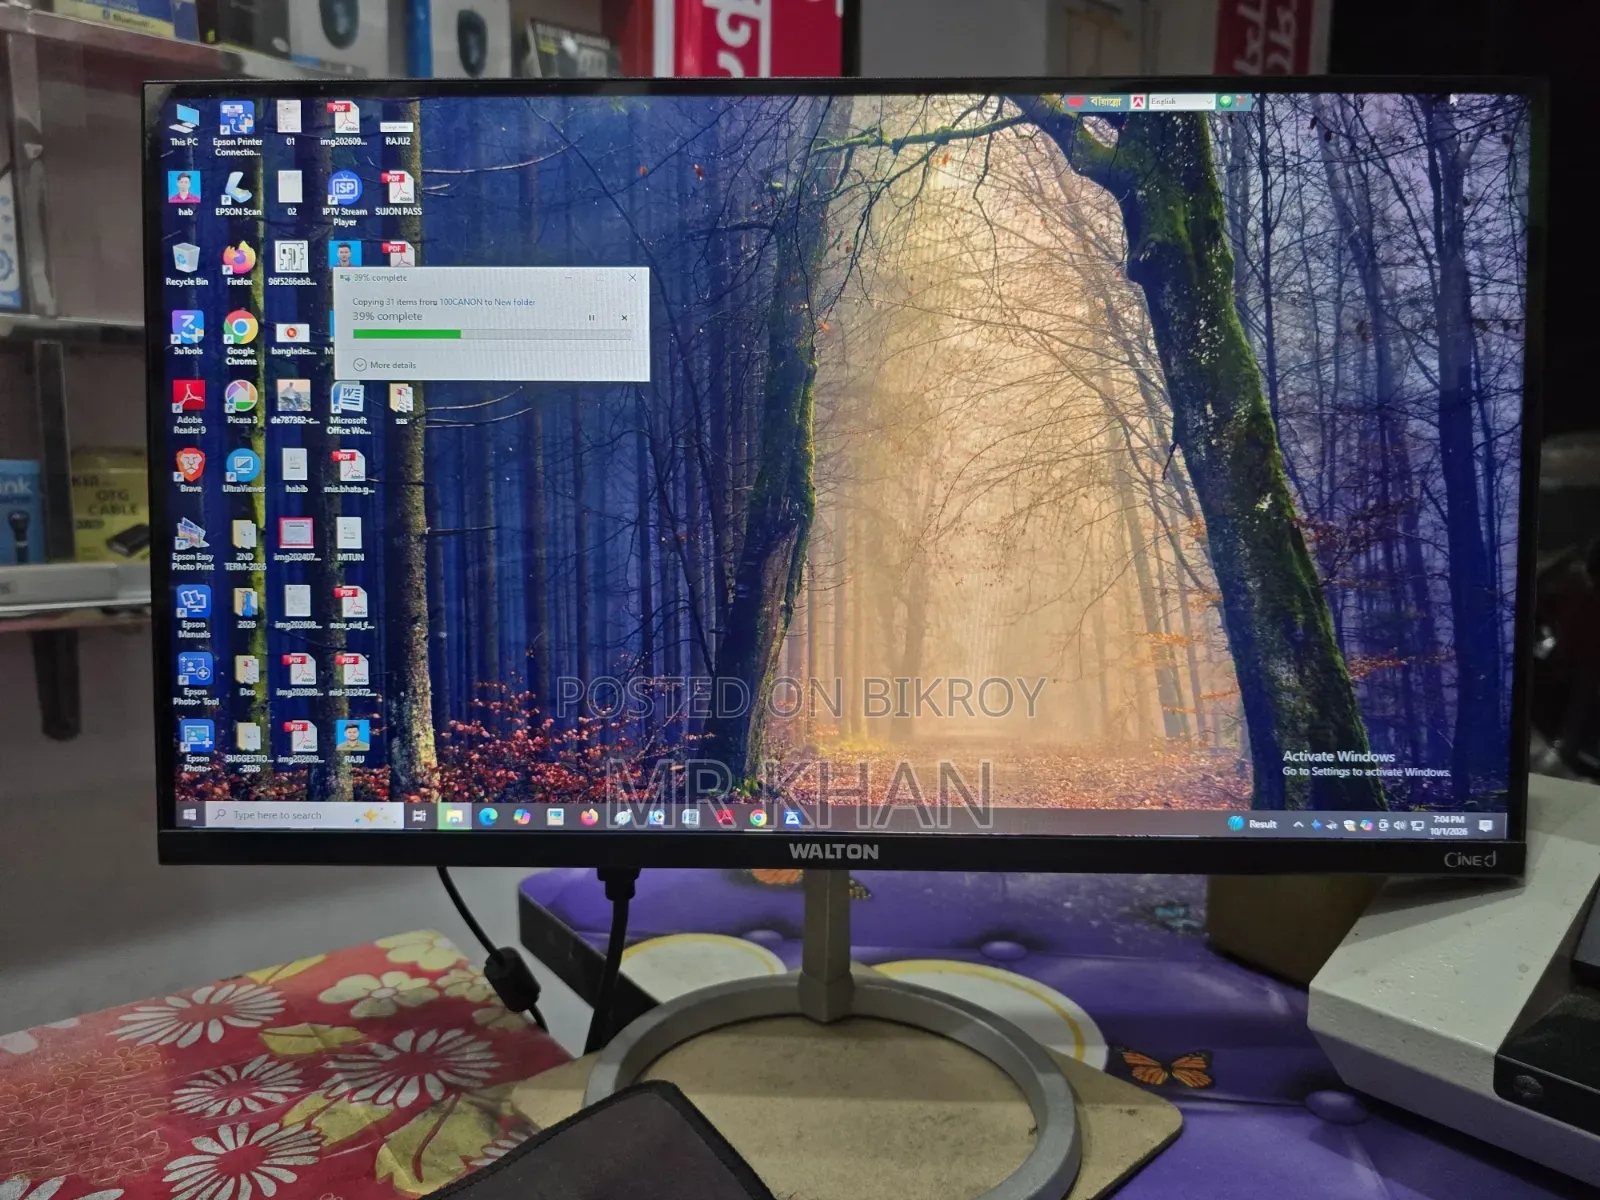This screenshot has height=1200, width=1600.
Task: Select the RAJU2 desktop file
Action: tap(397, 133)
